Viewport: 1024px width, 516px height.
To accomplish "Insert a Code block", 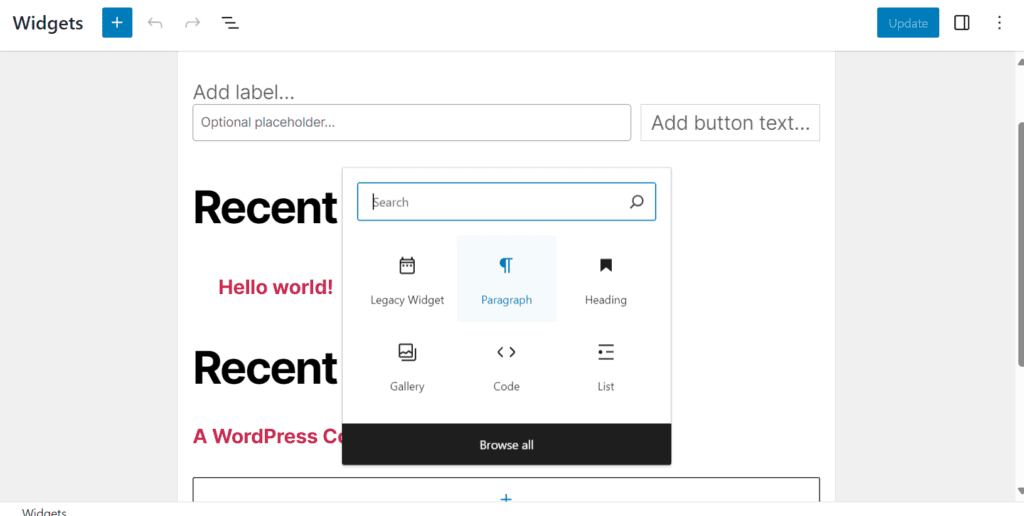I will [506, 366].
